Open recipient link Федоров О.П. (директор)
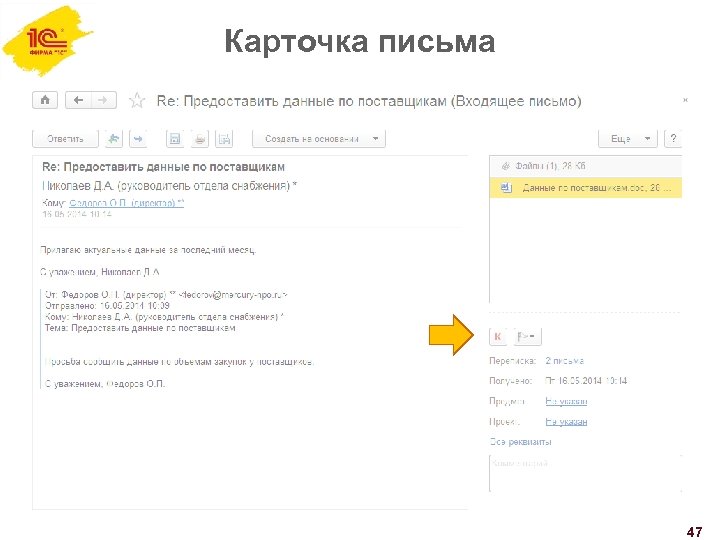Viewport: 720px width, 540px height. 127,203
